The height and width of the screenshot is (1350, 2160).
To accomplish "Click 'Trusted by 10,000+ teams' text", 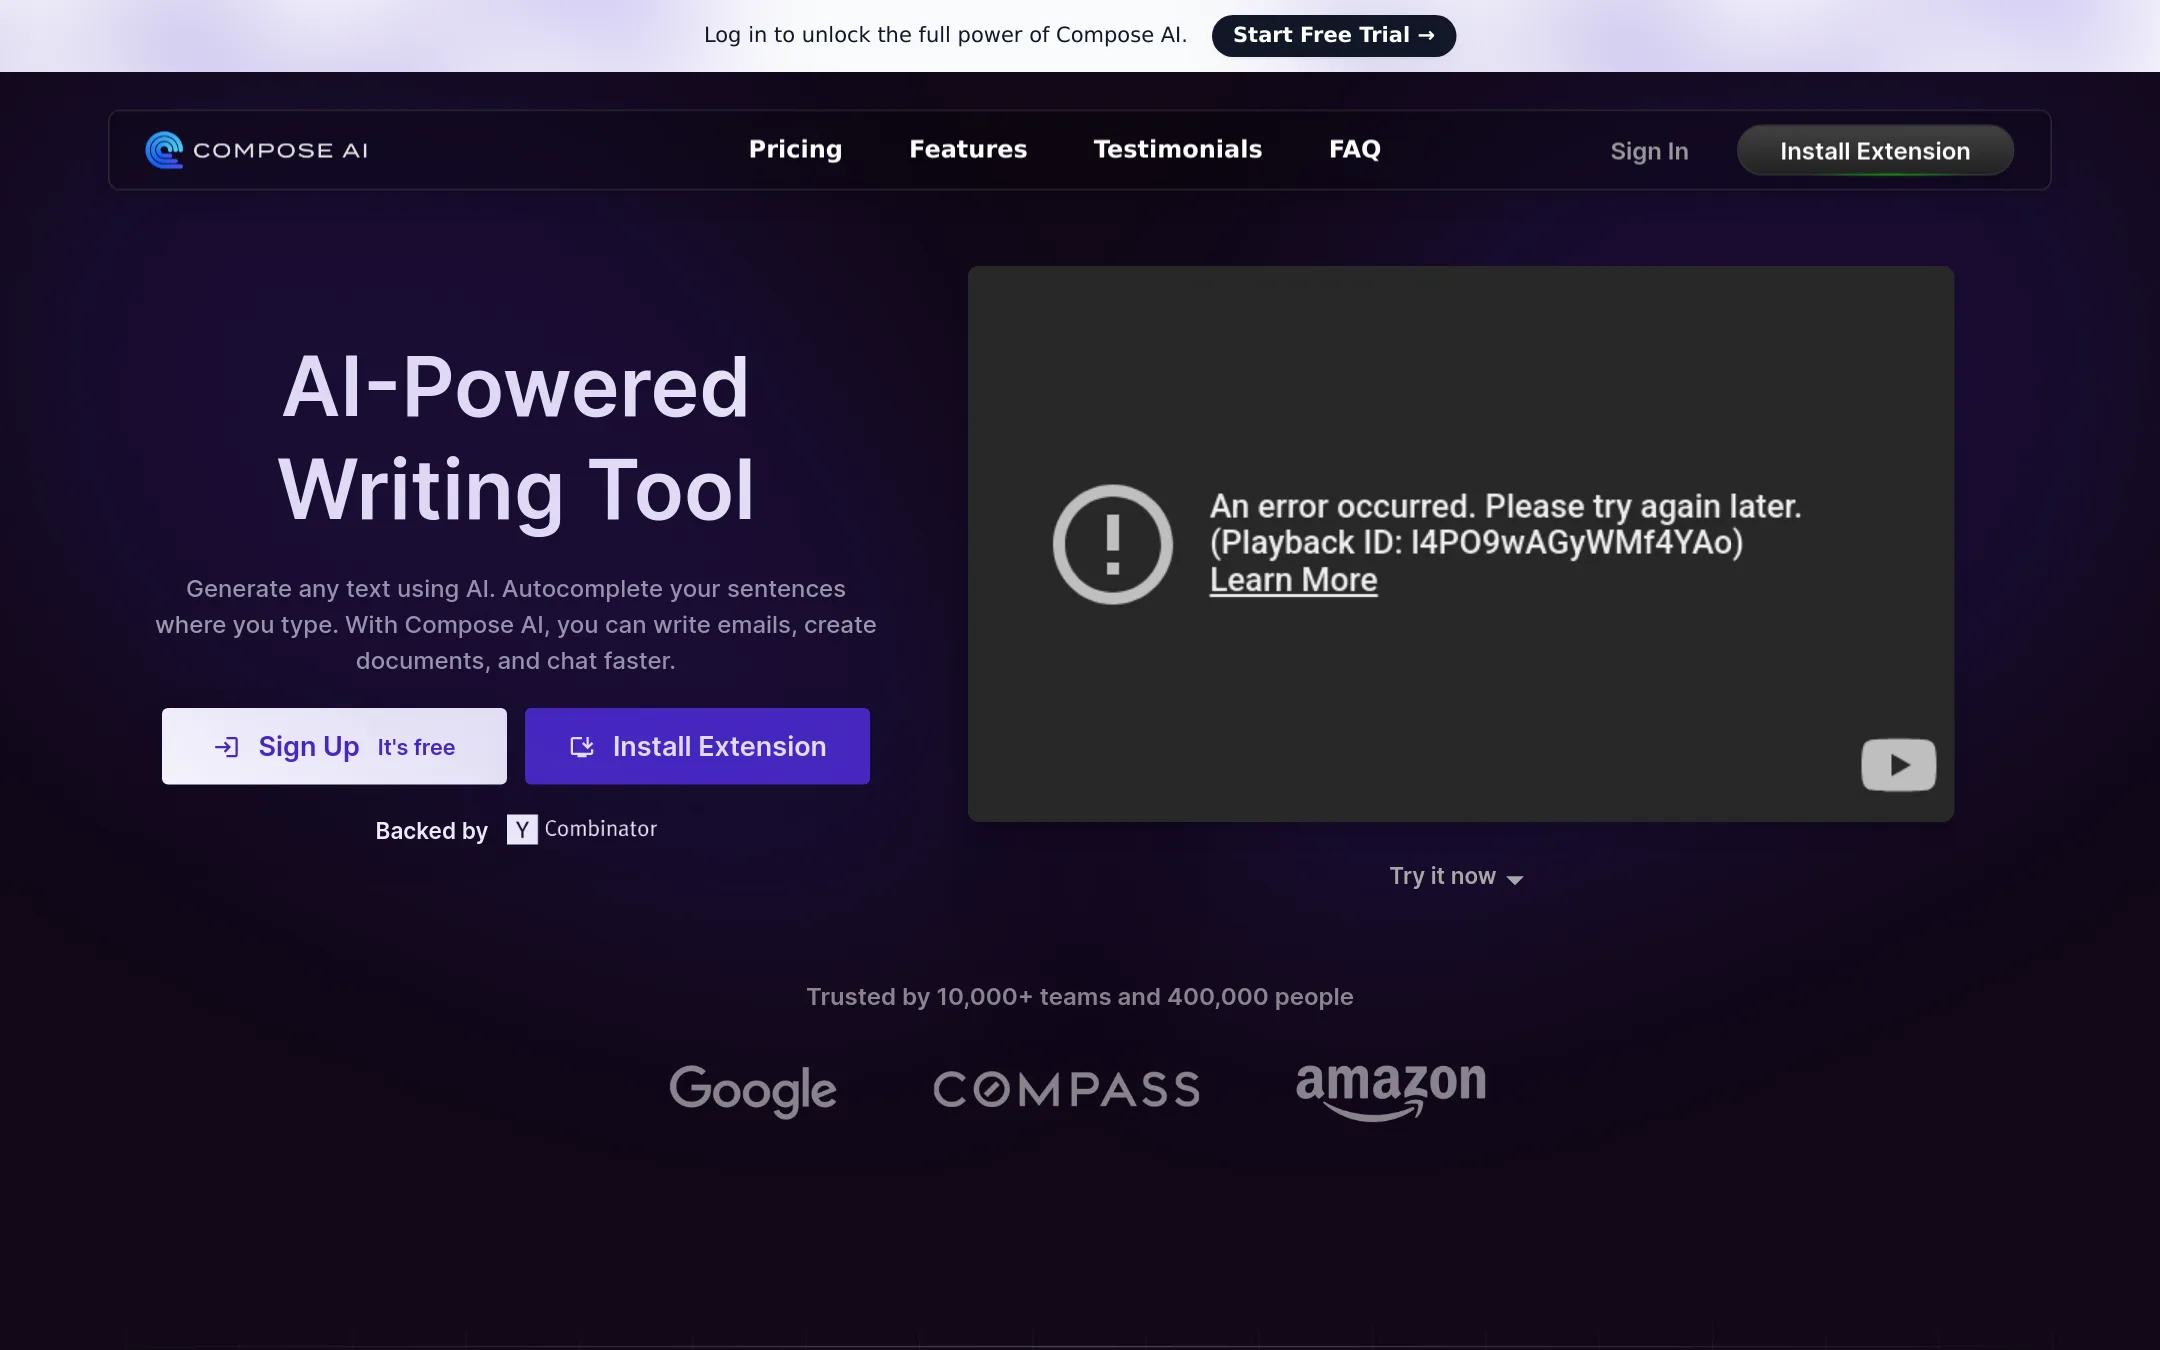I will (1080, 997).
